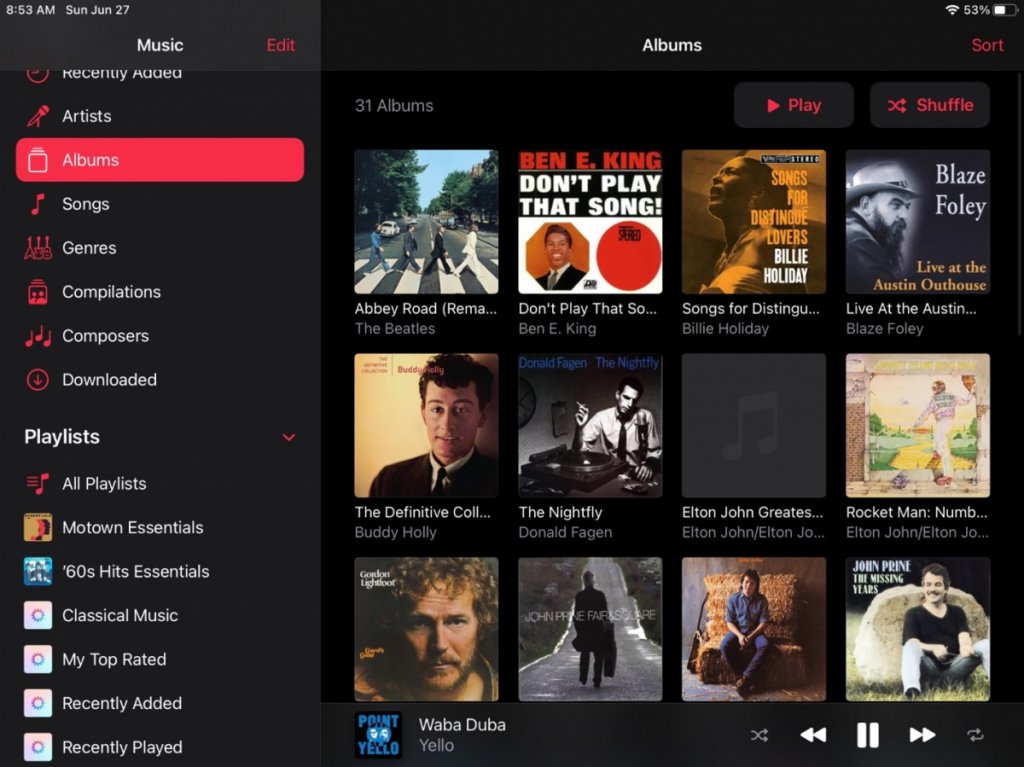The height and width of the screenshot is (767, 1024).
Task: Click The Definitive Coll... album title
Action: (423, 512)
